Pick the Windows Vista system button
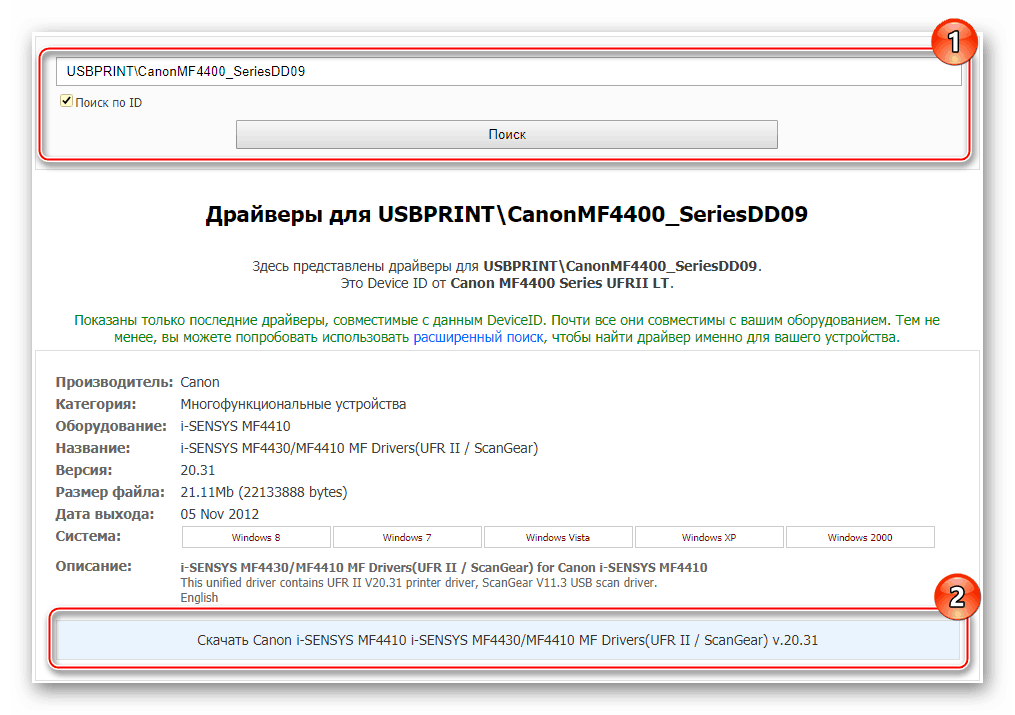 click(558, 538)
